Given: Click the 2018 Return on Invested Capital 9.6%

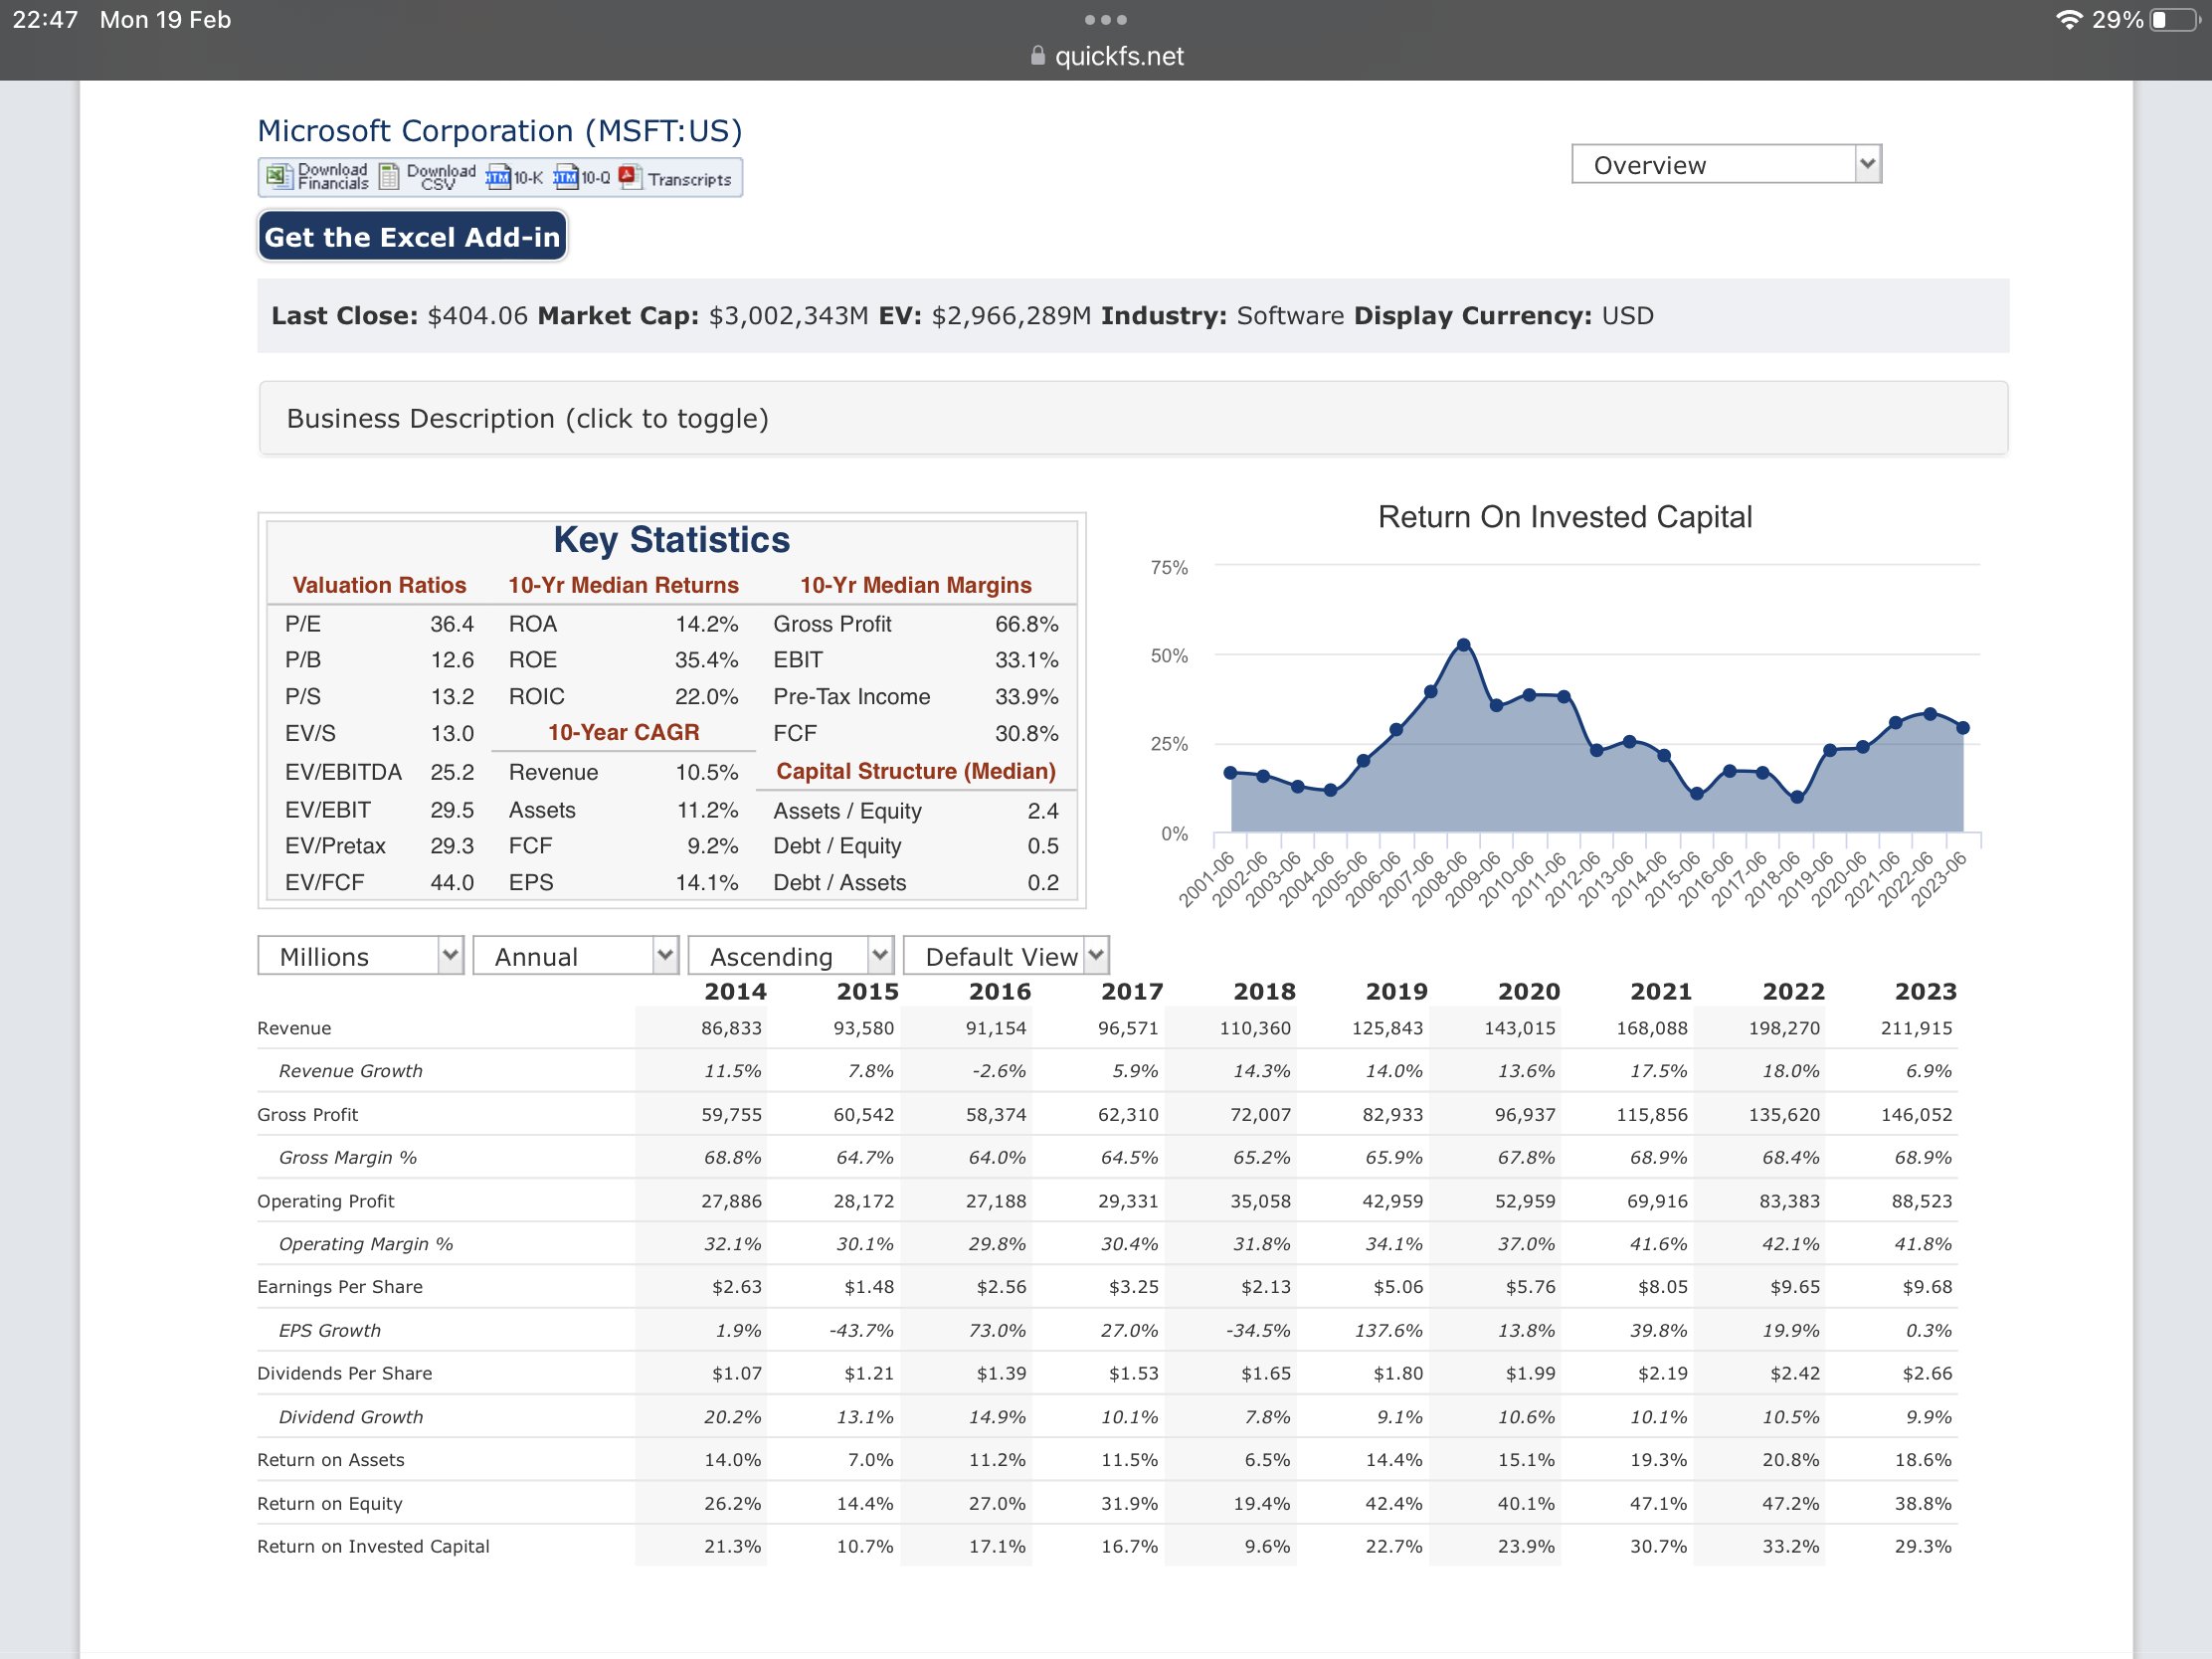Looking at the screenshot, I should [x=1267, y=1546].
